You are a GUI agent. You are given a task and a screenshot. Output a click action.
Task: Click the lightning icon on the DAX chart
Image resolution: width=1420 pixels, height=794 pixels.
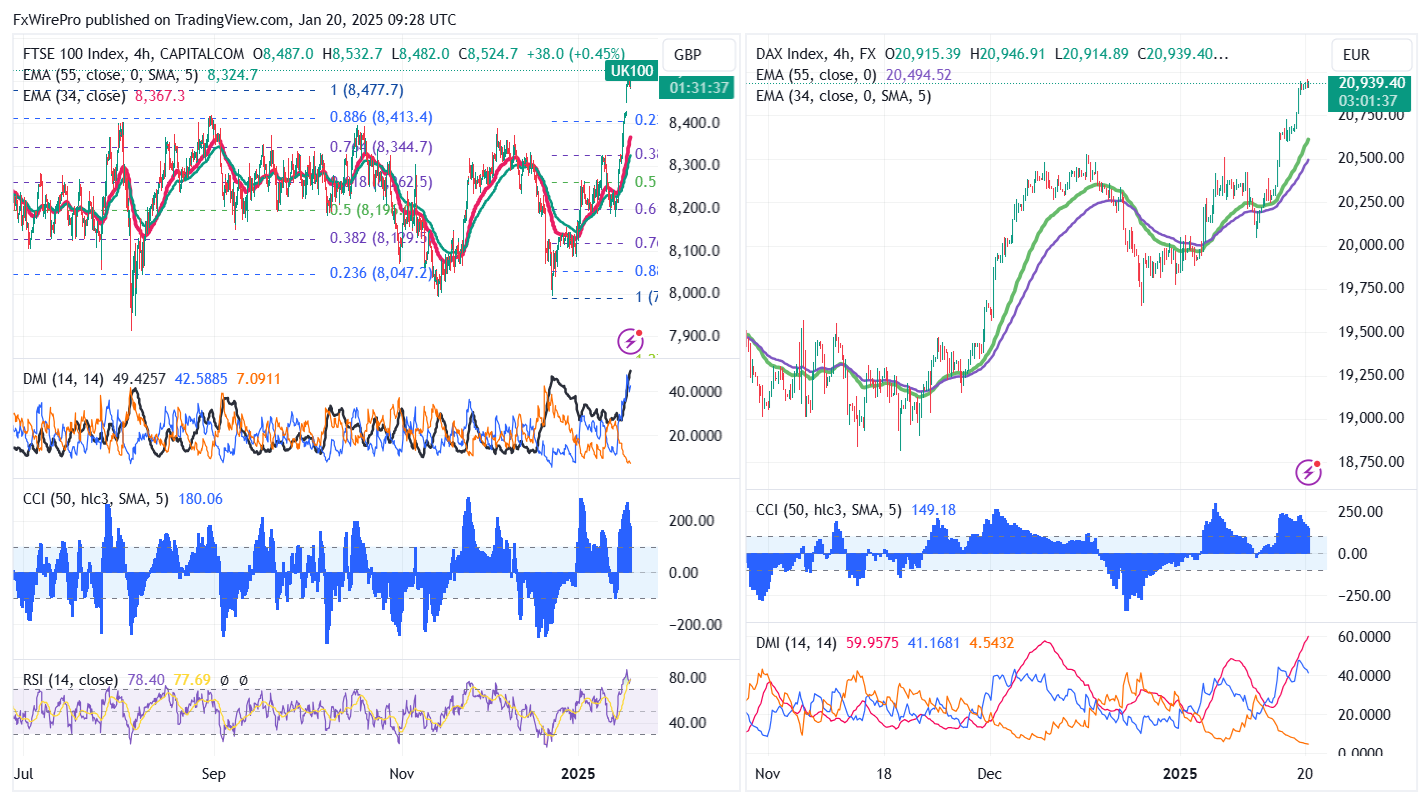[1308, 471]
